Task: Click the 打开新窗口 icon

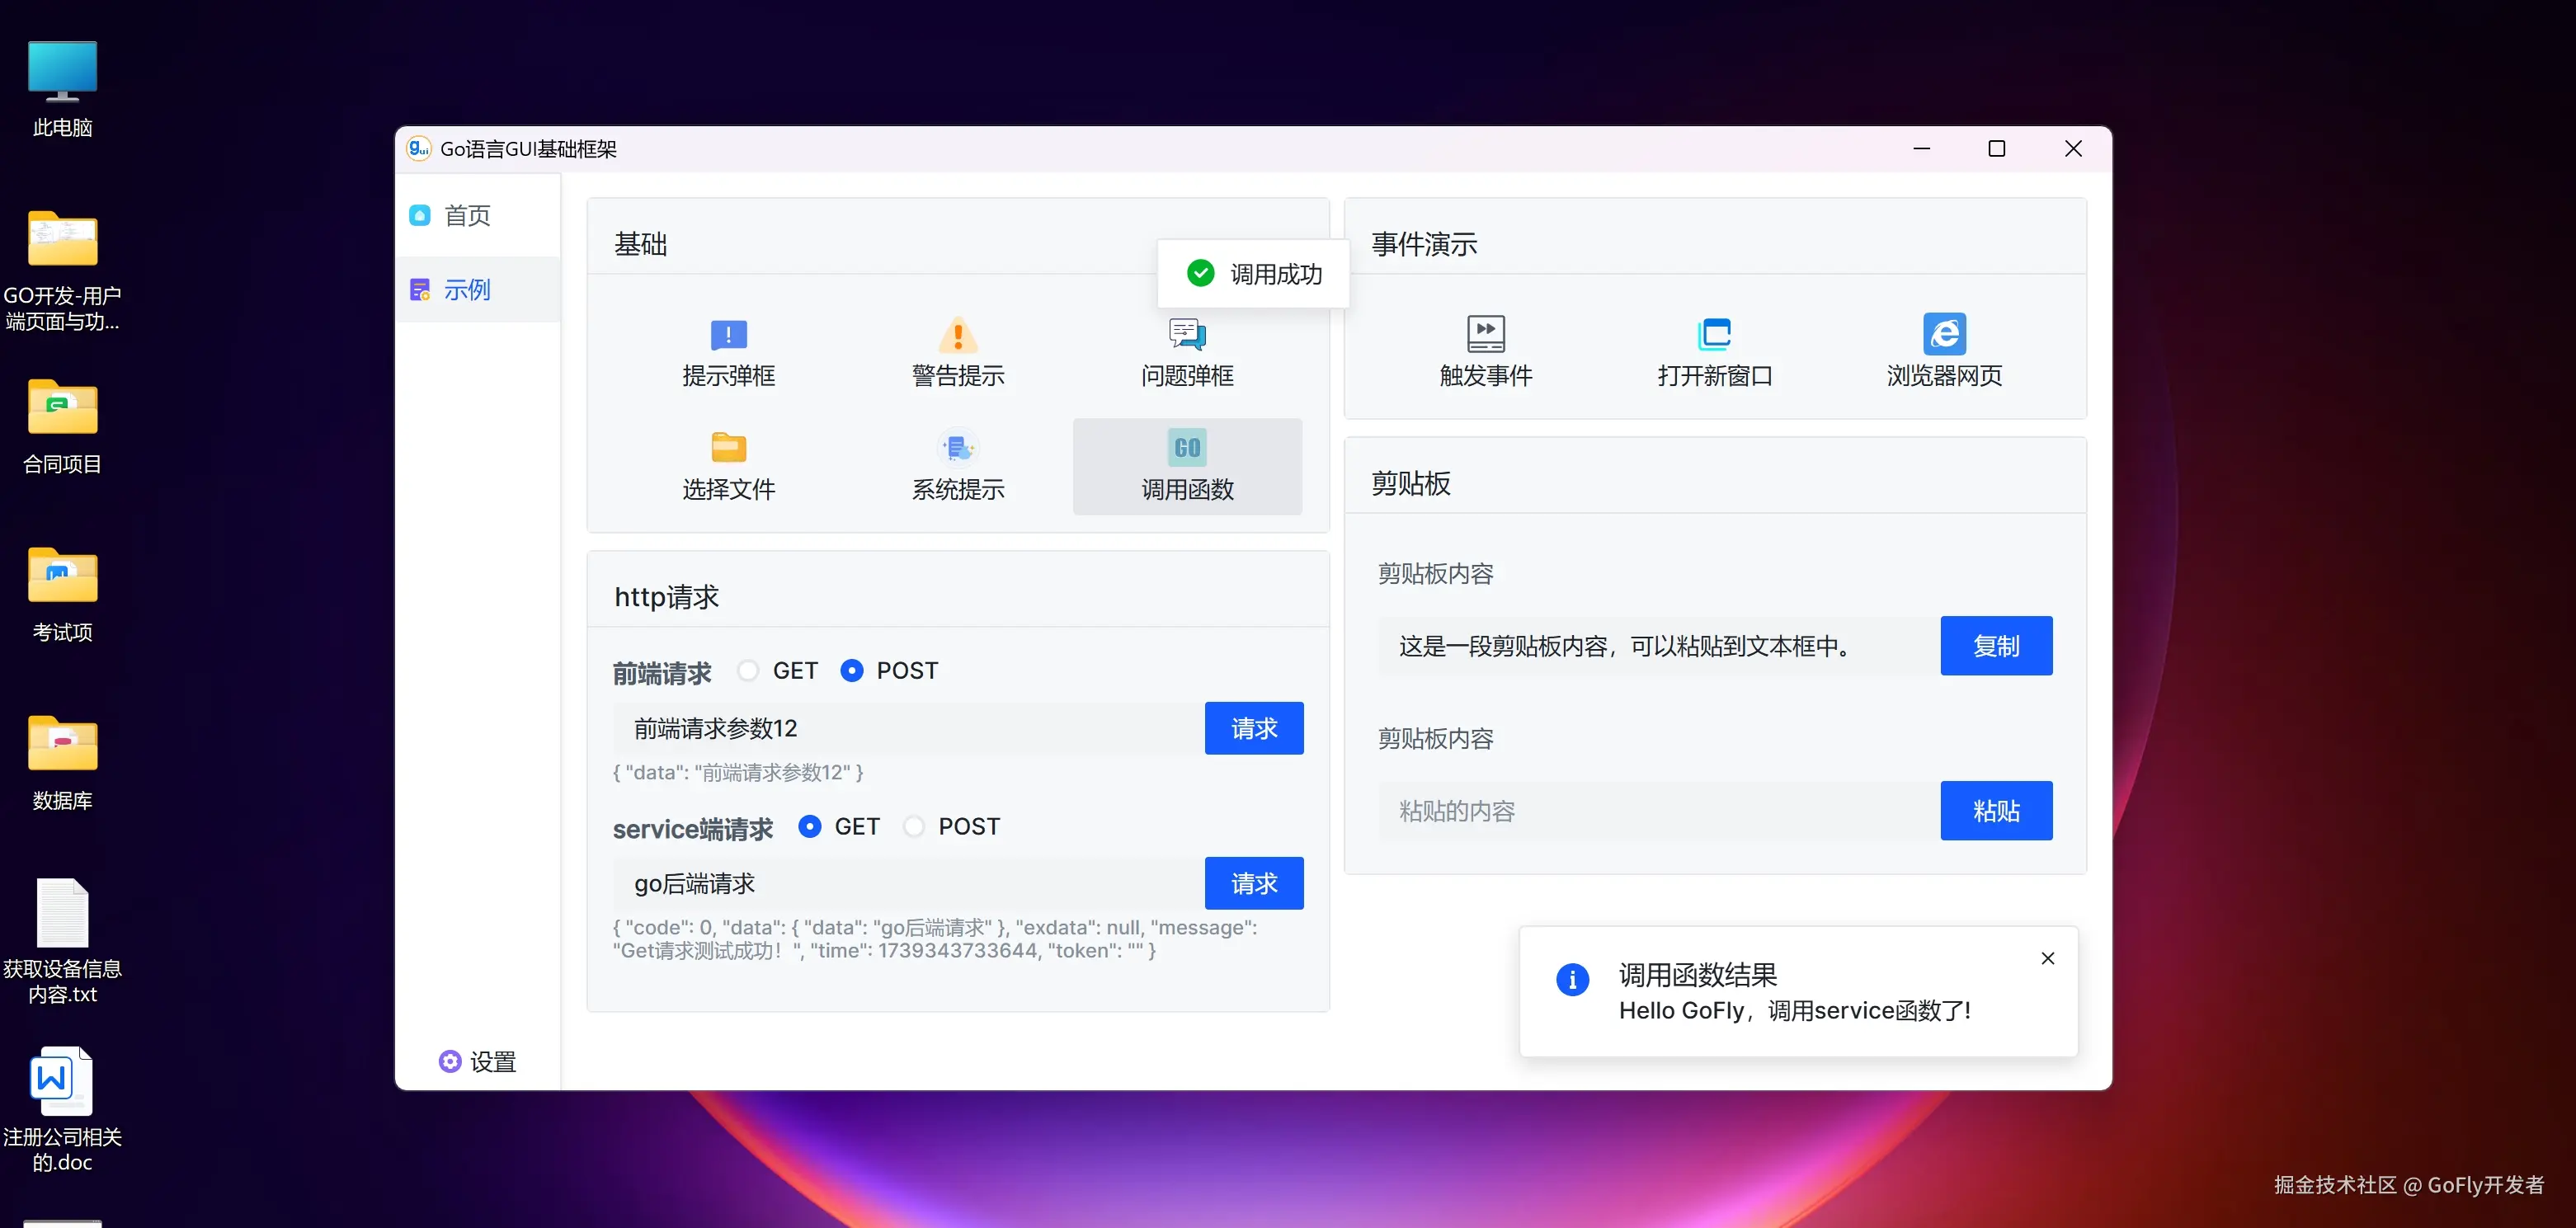Action: click(x=1714, y=334)
